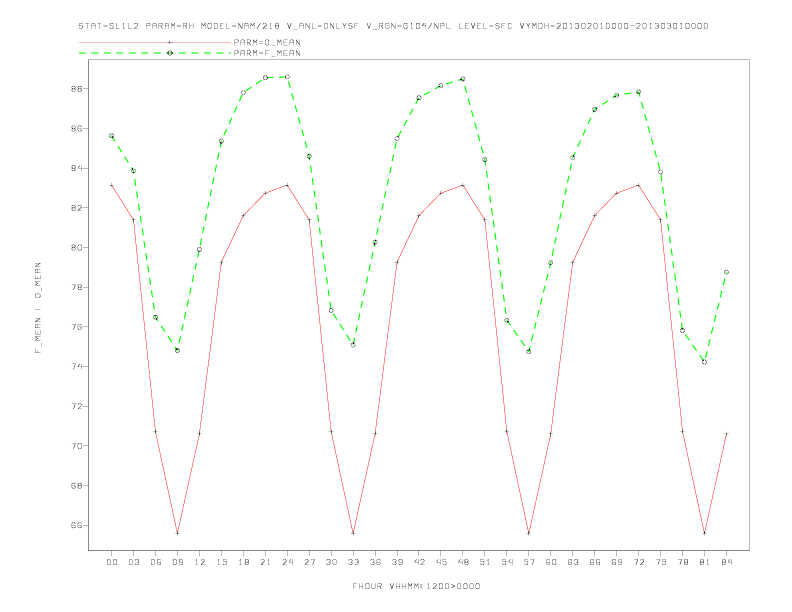Select the O_MEAN minimum marker at hour 57
Screen dimensions: 792x612
529,533
